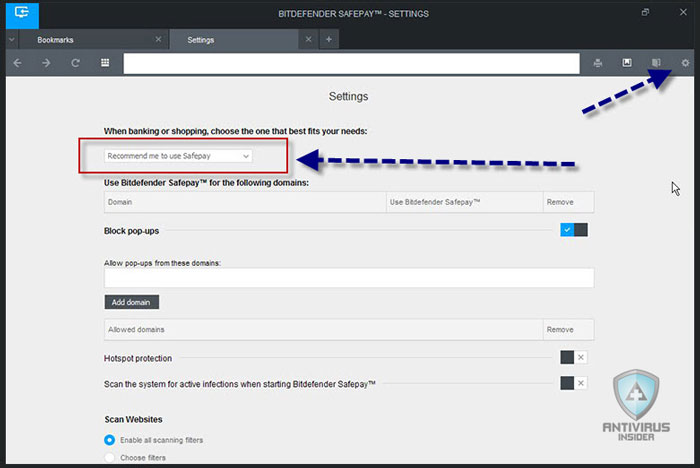Click the allow pop-ups domain input field
The width and height of the screenshot is (700, 468).
pos(349,278)
